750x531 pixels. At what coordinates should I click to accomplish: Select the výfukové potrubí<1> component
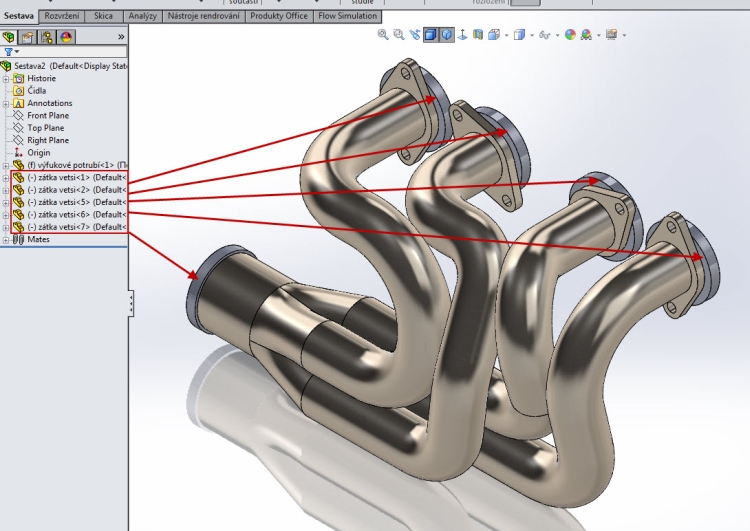point(77,166)
